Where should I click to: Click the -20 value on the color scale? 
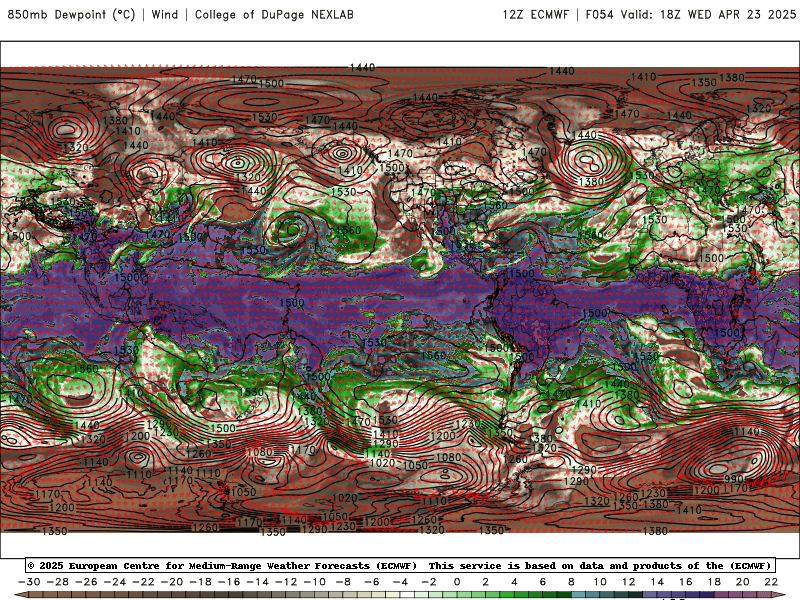tap(172, 582)
